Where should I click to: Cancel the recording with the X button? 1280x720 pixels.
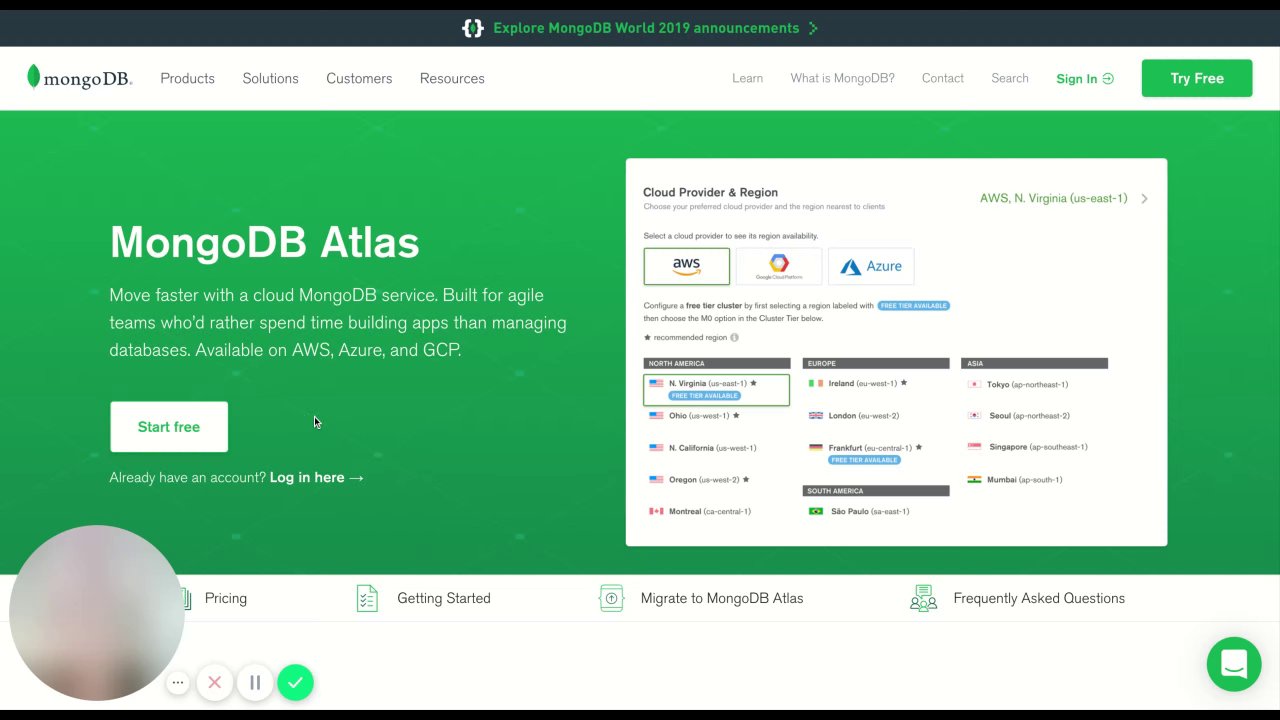tap(214, 682)
